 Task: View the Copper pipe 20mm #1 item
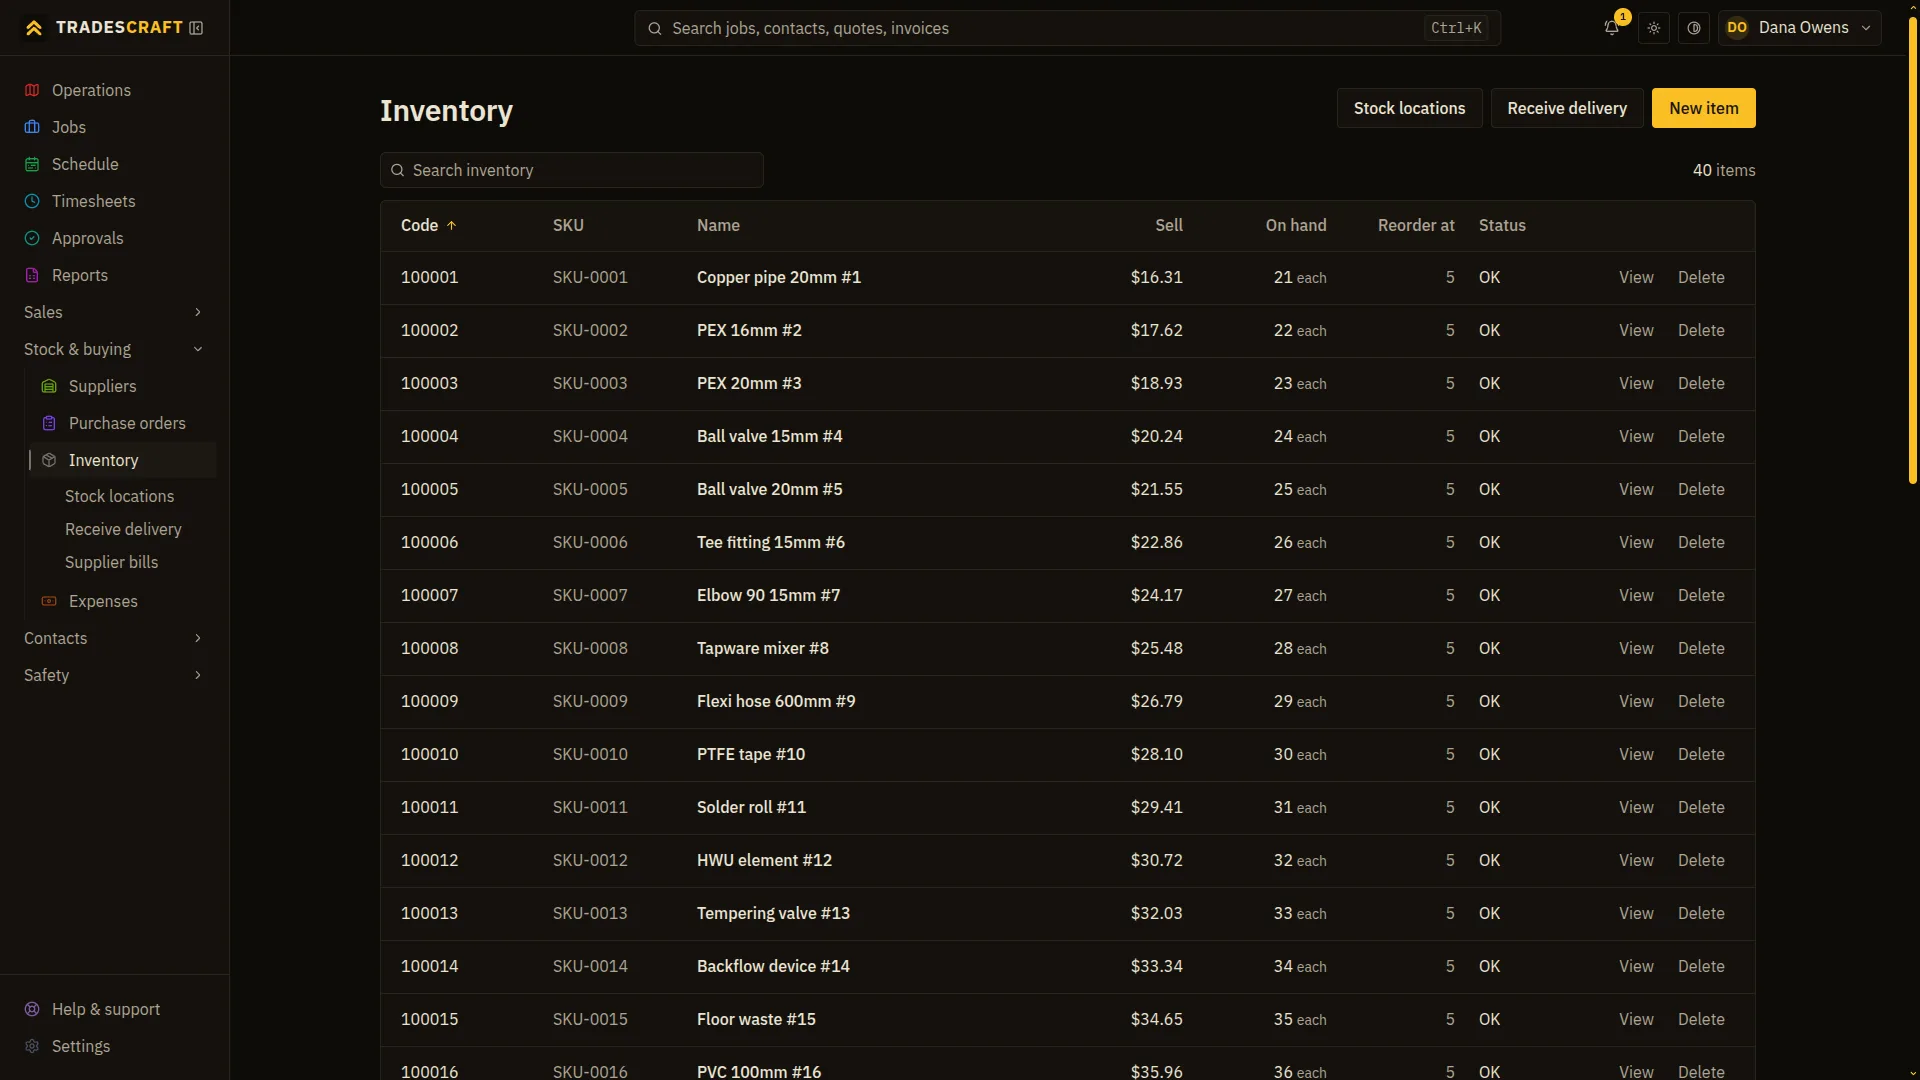coord(1636,277)
